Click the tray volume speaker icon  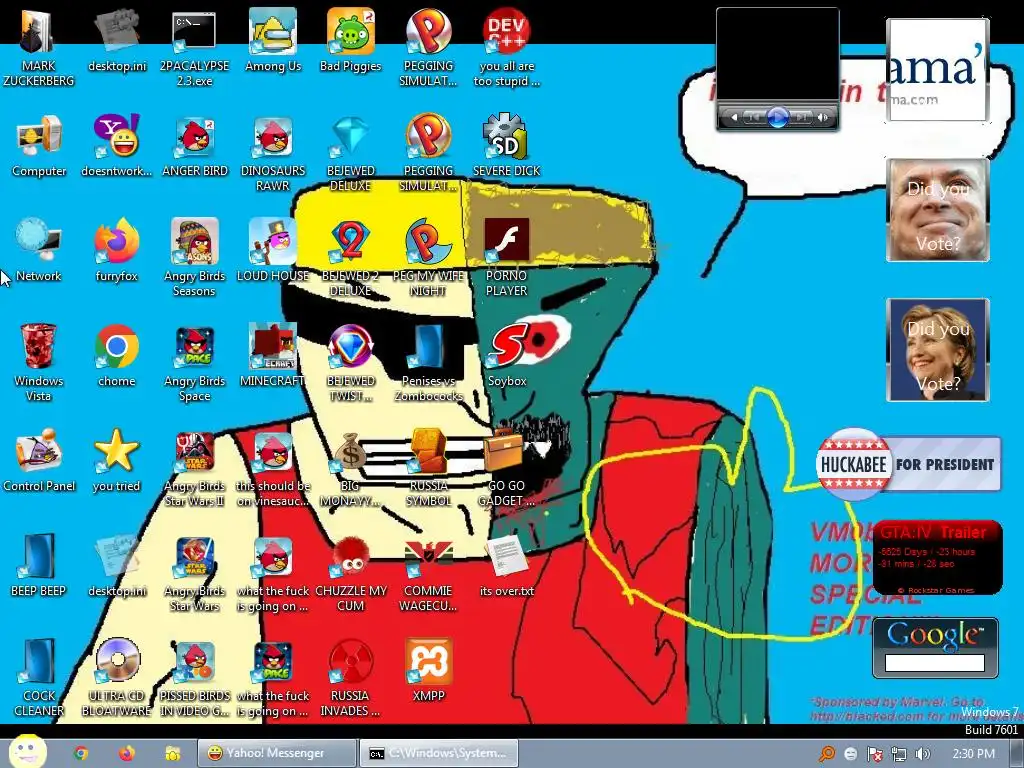pyautogui.click(x=922, y=754)
